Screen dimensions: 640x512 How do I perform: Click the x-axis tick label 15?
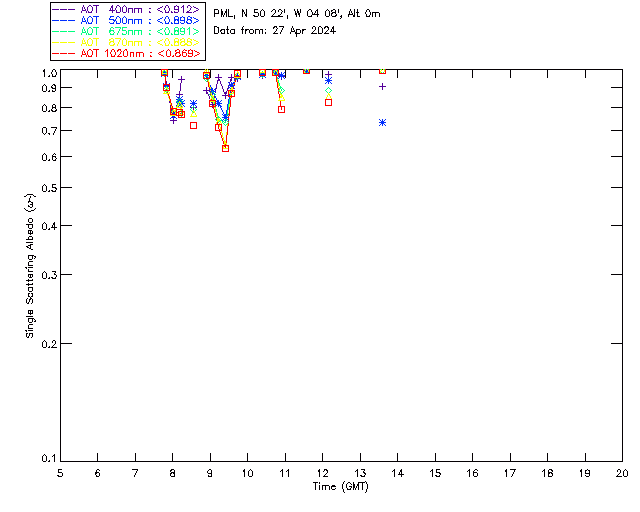435,473
